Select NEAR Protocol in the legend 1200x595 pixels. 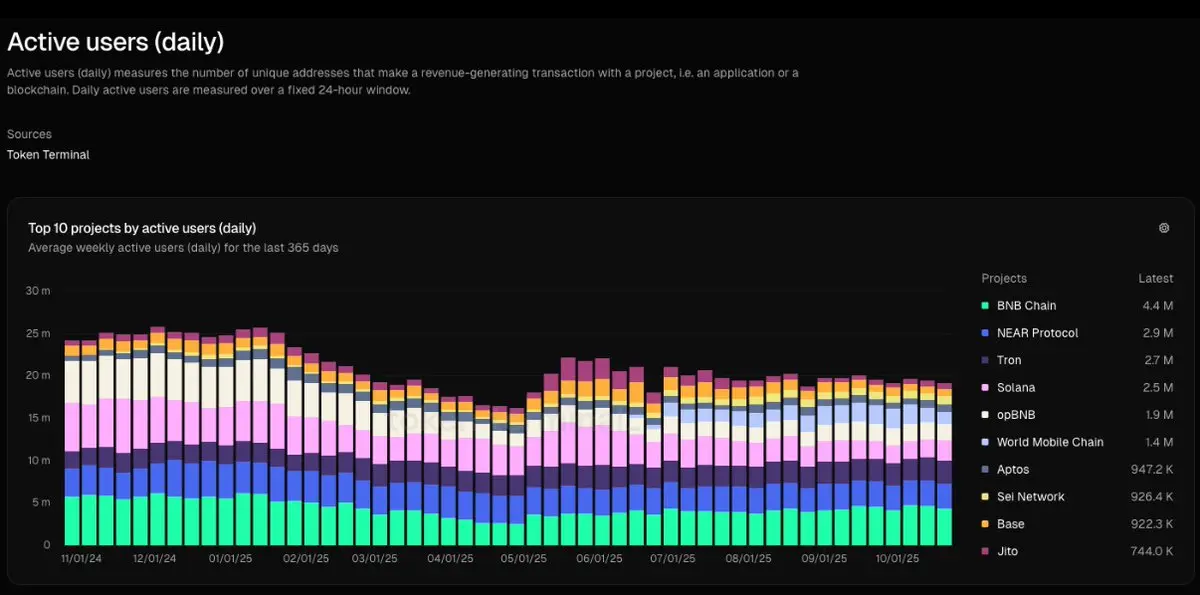tap(1037, 333)
